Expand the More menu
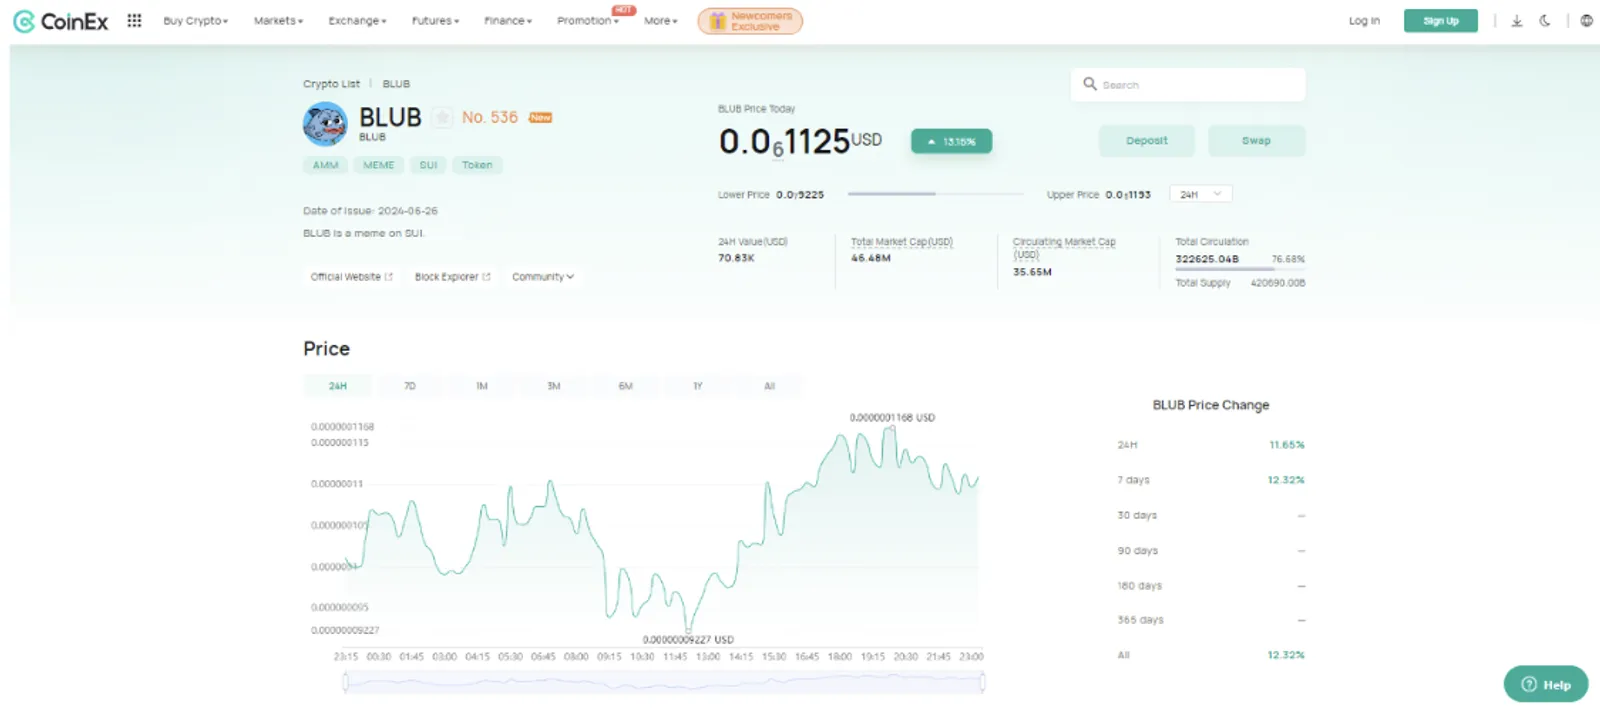1600x726 pixels. (661, 21)
